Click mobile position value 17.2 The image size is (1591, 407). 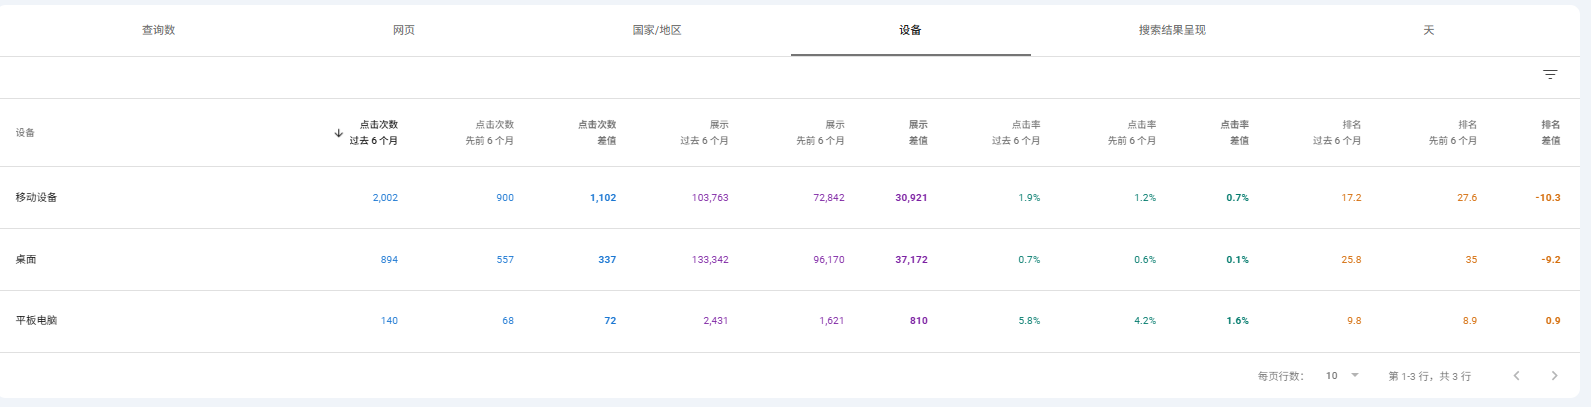(x=1351, y=198)
